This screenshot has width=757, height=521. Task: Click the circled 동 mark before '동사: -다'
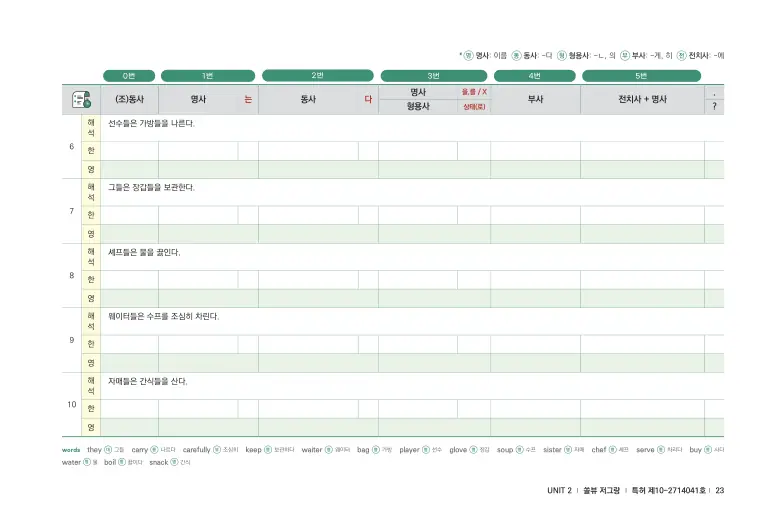coord(516,56)
